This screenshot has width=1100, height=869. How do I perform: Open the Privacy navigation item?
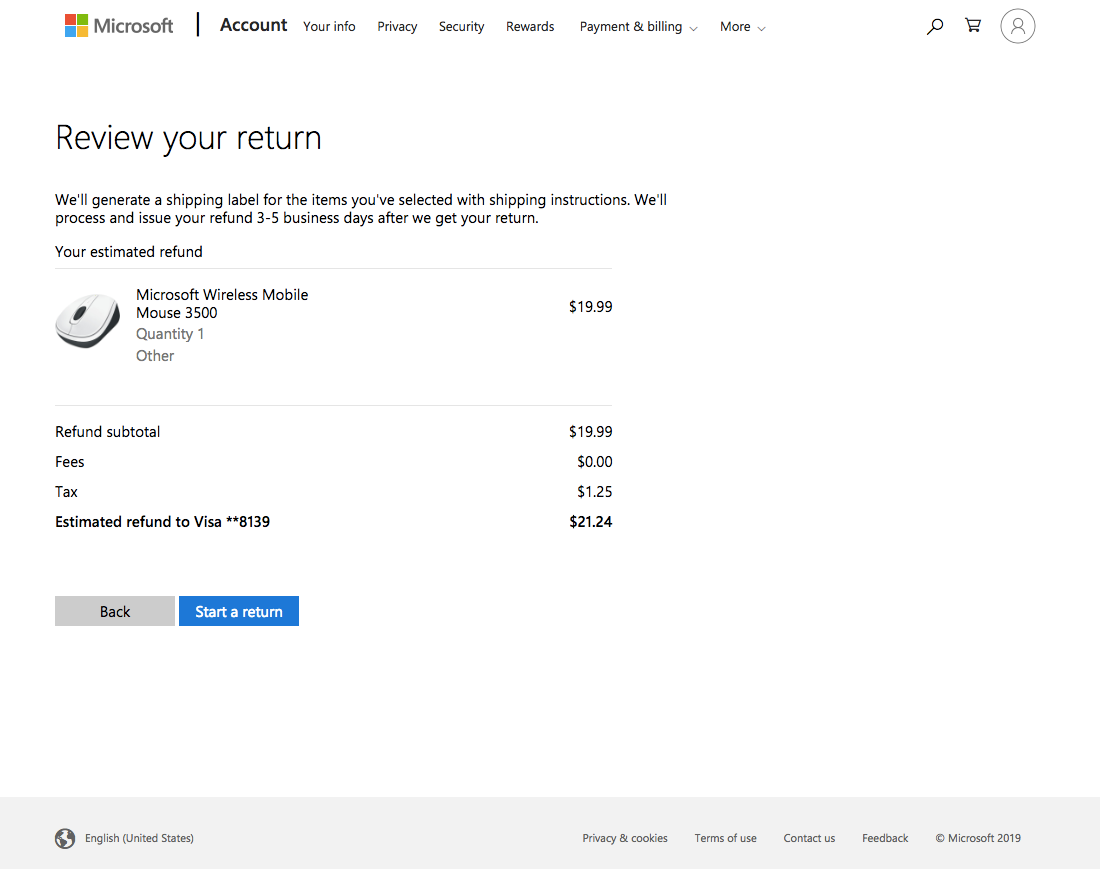(x=397, y=27)
